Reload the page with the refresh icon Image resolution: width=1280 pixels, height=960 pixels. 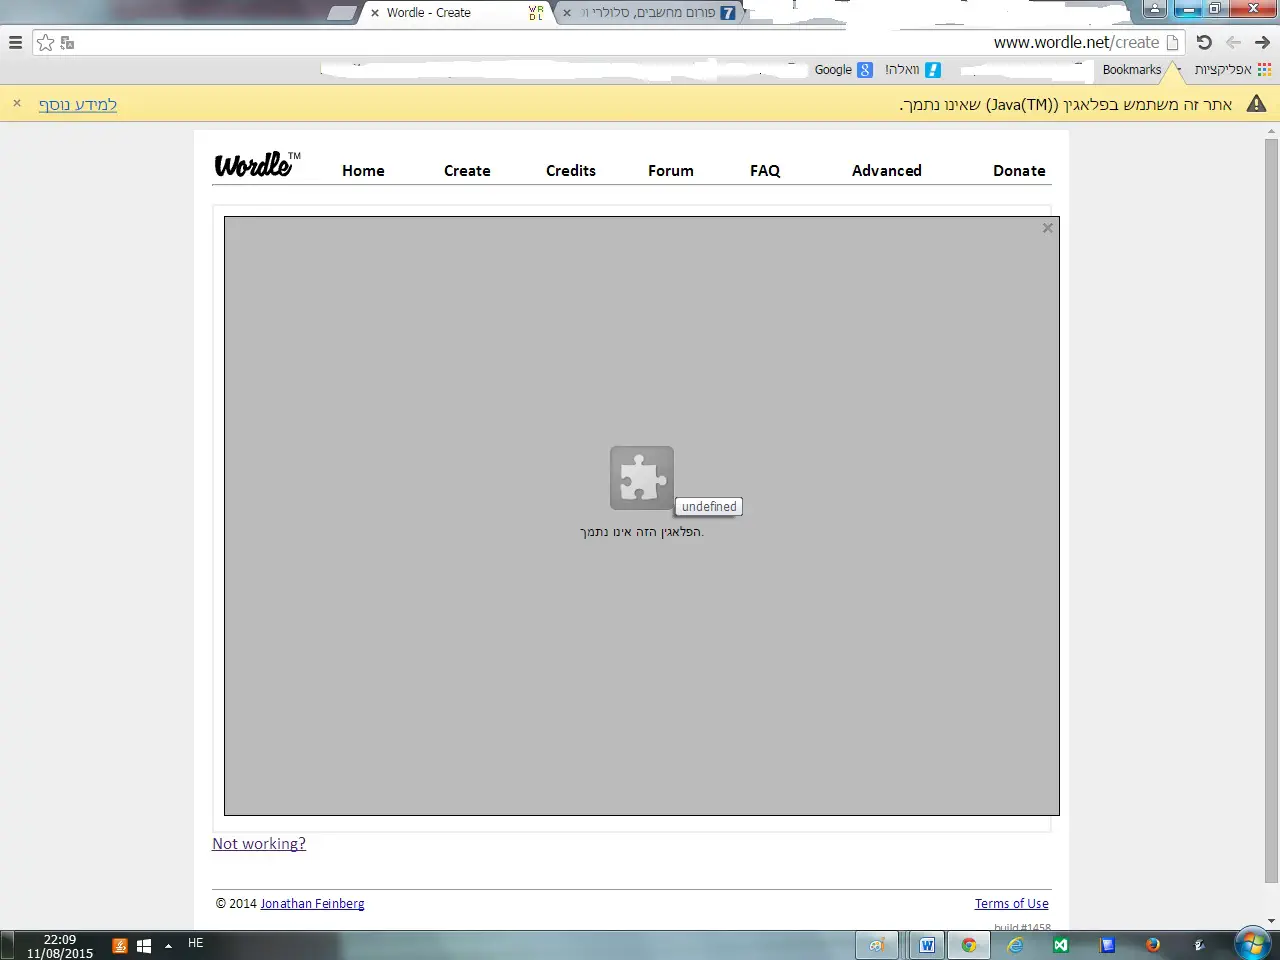(1204, 43)
